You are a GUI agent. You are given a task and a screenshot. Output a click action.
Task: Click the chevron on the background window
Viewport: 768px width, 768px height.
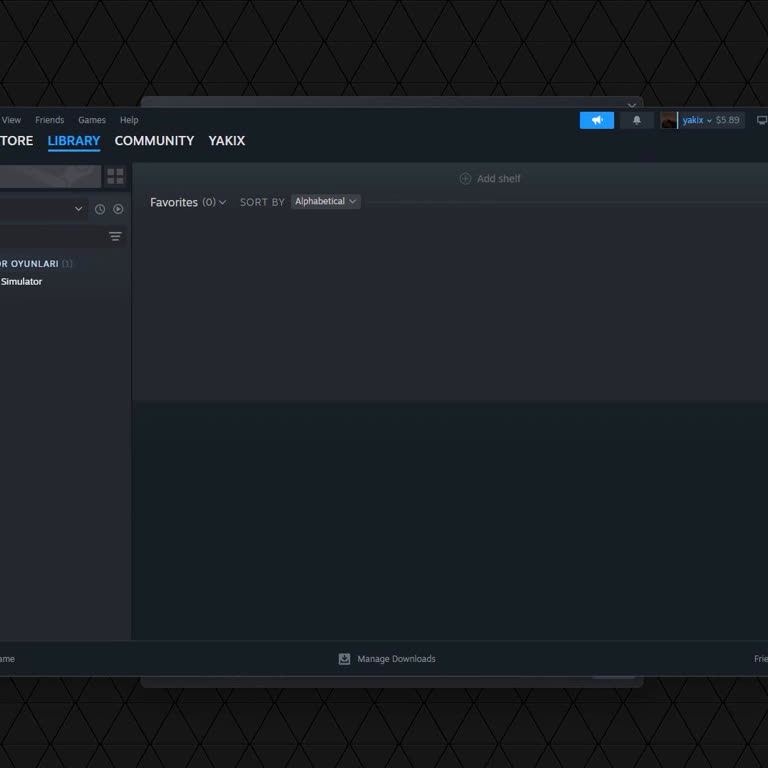pos(632,104)
